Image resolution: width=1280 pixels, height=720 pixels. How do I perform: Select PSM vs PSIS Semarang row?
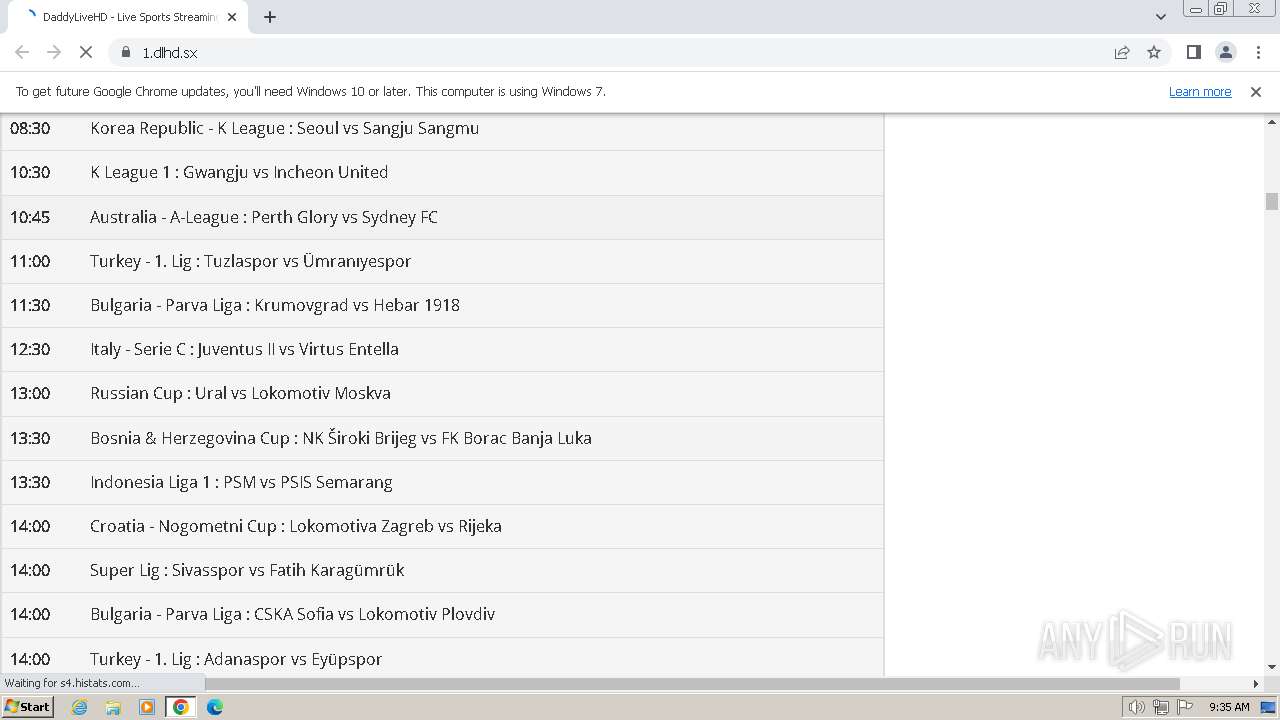[x=442, y=482]
